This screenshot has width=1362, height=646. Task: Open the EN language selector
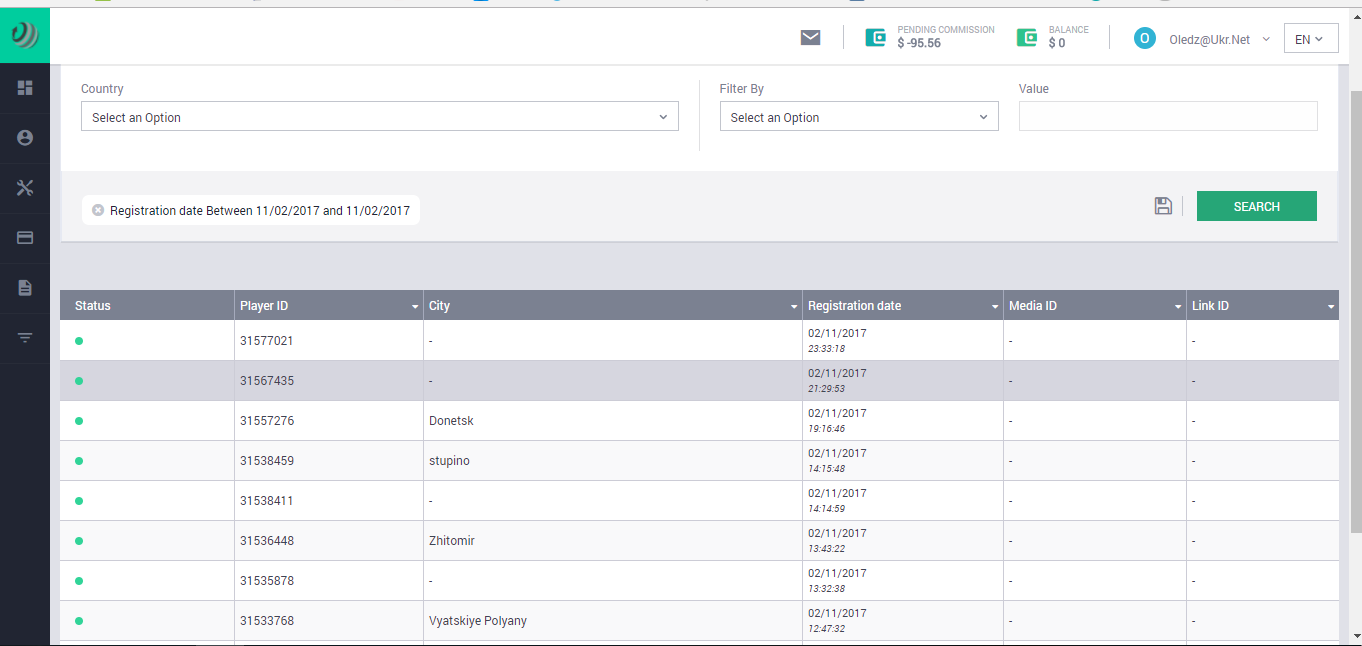(x=1310, y=39)
